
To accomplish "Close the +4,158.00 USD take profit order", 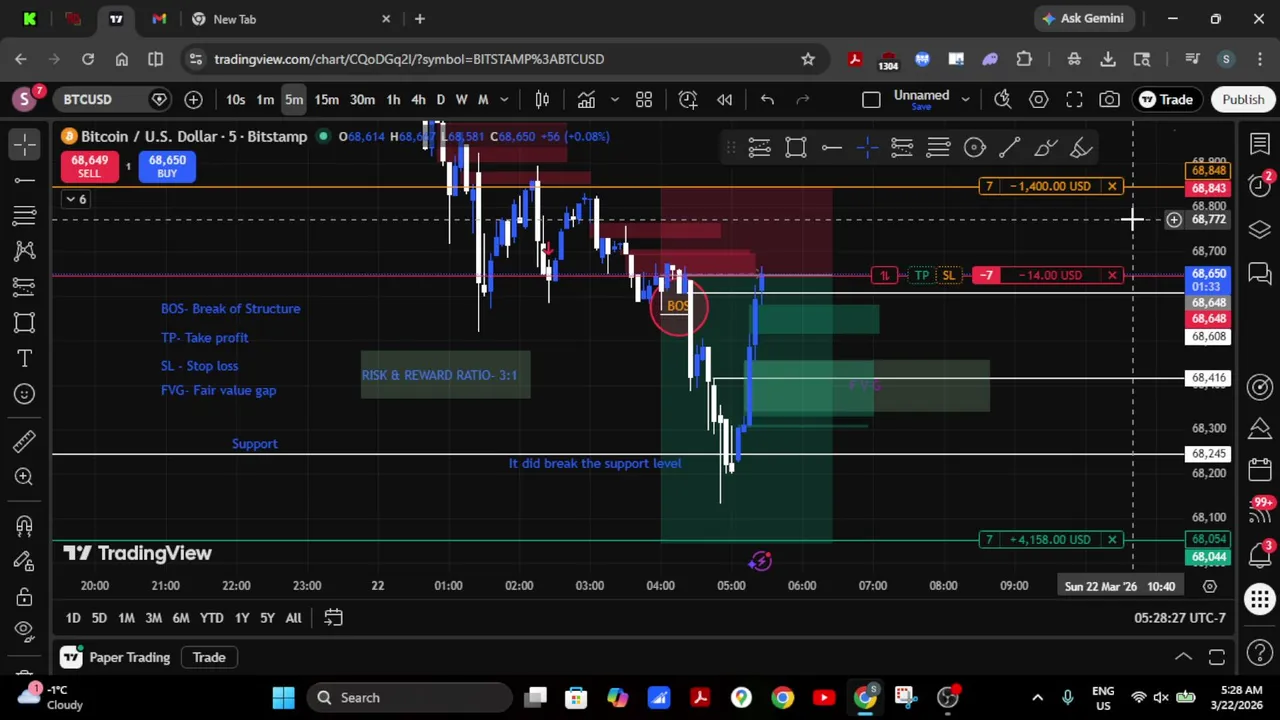I will point(1112,539).
